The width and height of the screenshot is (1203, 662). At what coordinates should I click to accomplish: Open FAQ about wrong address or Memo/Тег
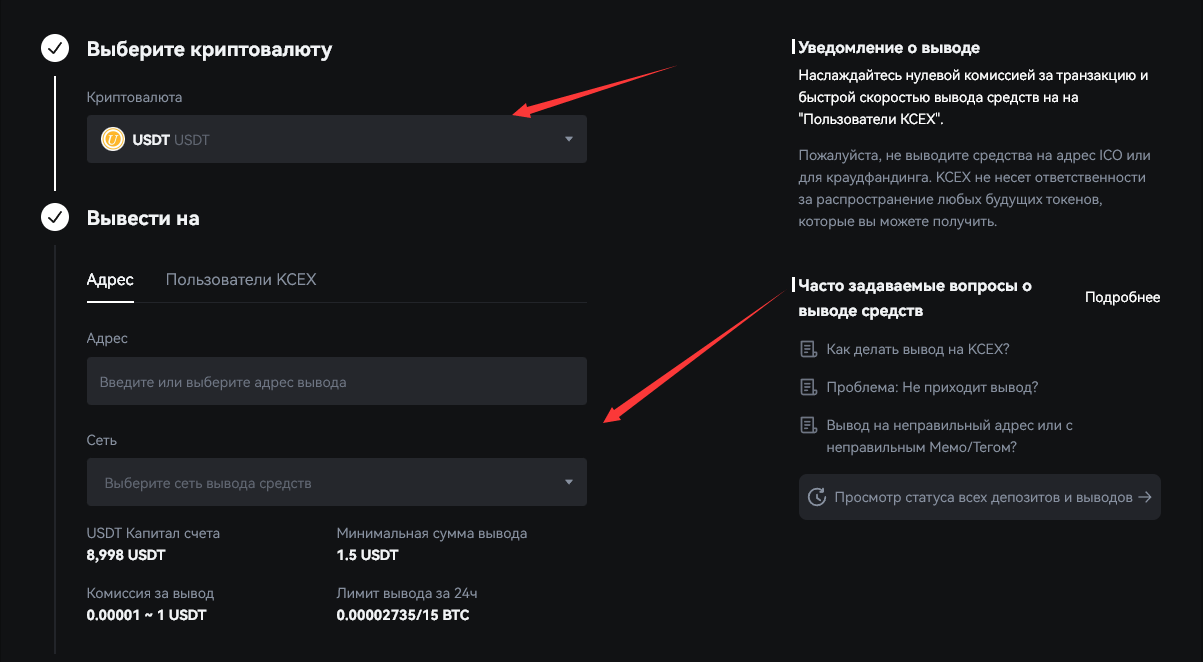click(x=948, y=436)
